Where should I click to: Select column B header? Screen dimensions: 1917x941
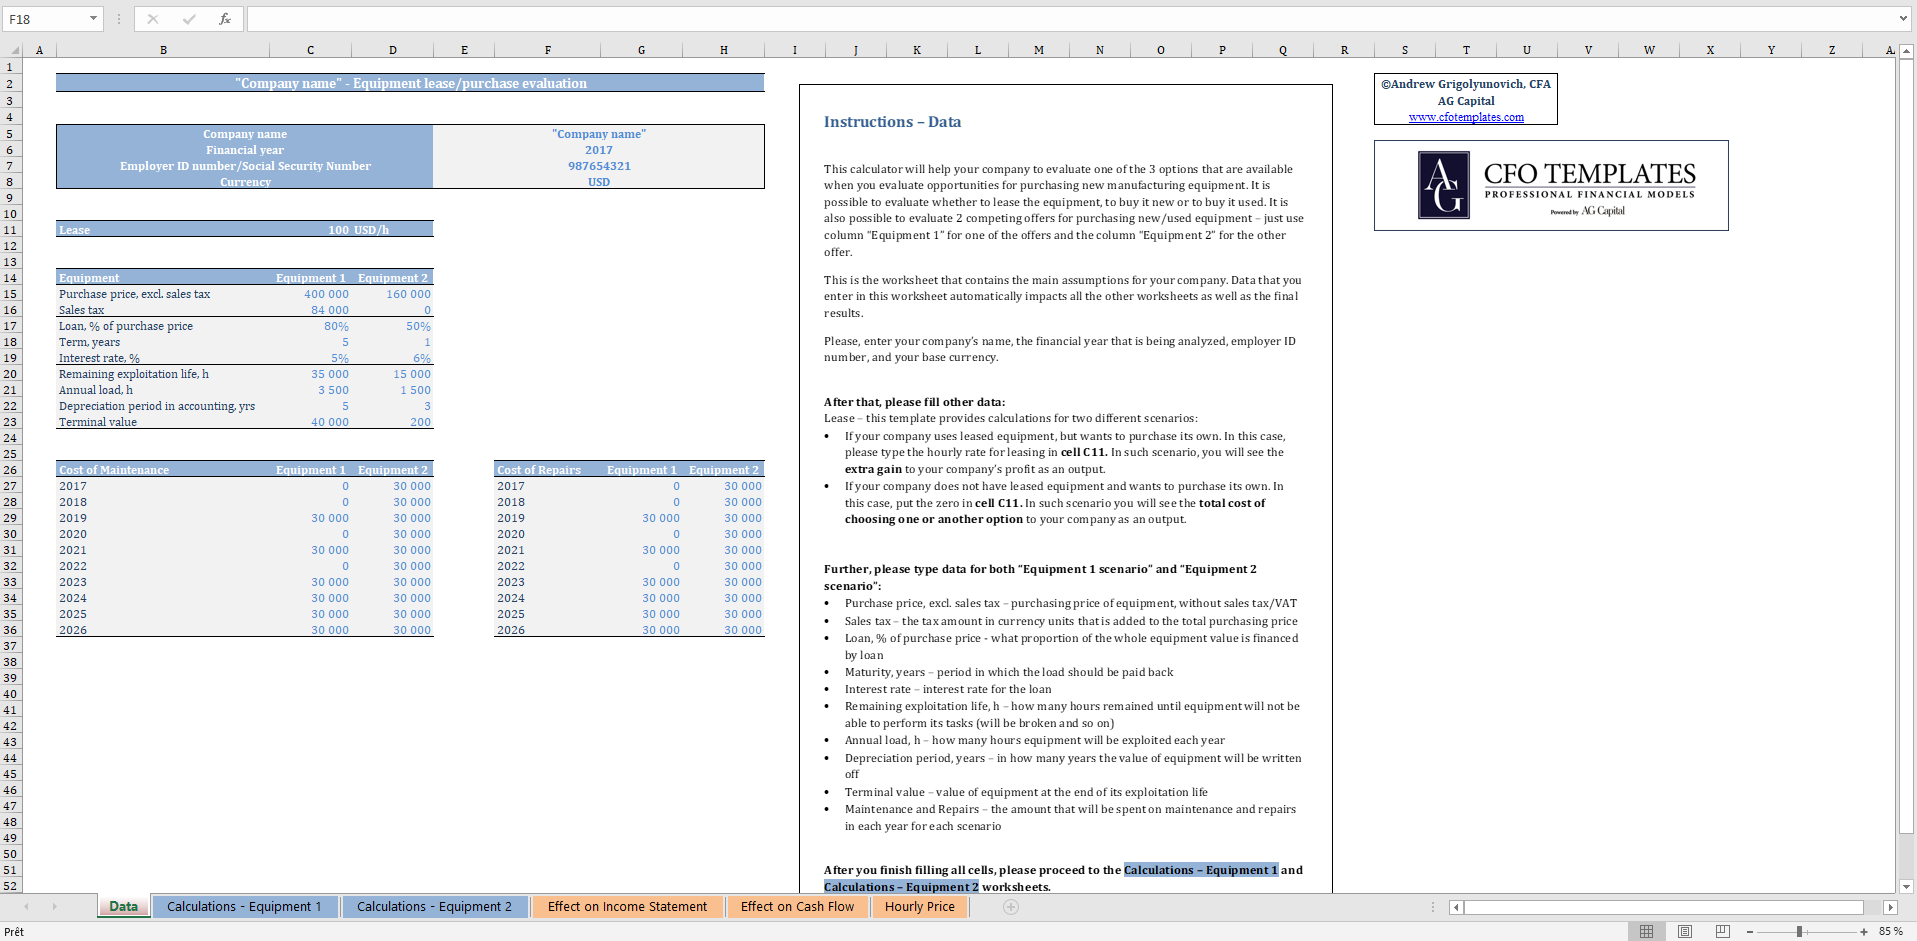click(x=163, y=50)
